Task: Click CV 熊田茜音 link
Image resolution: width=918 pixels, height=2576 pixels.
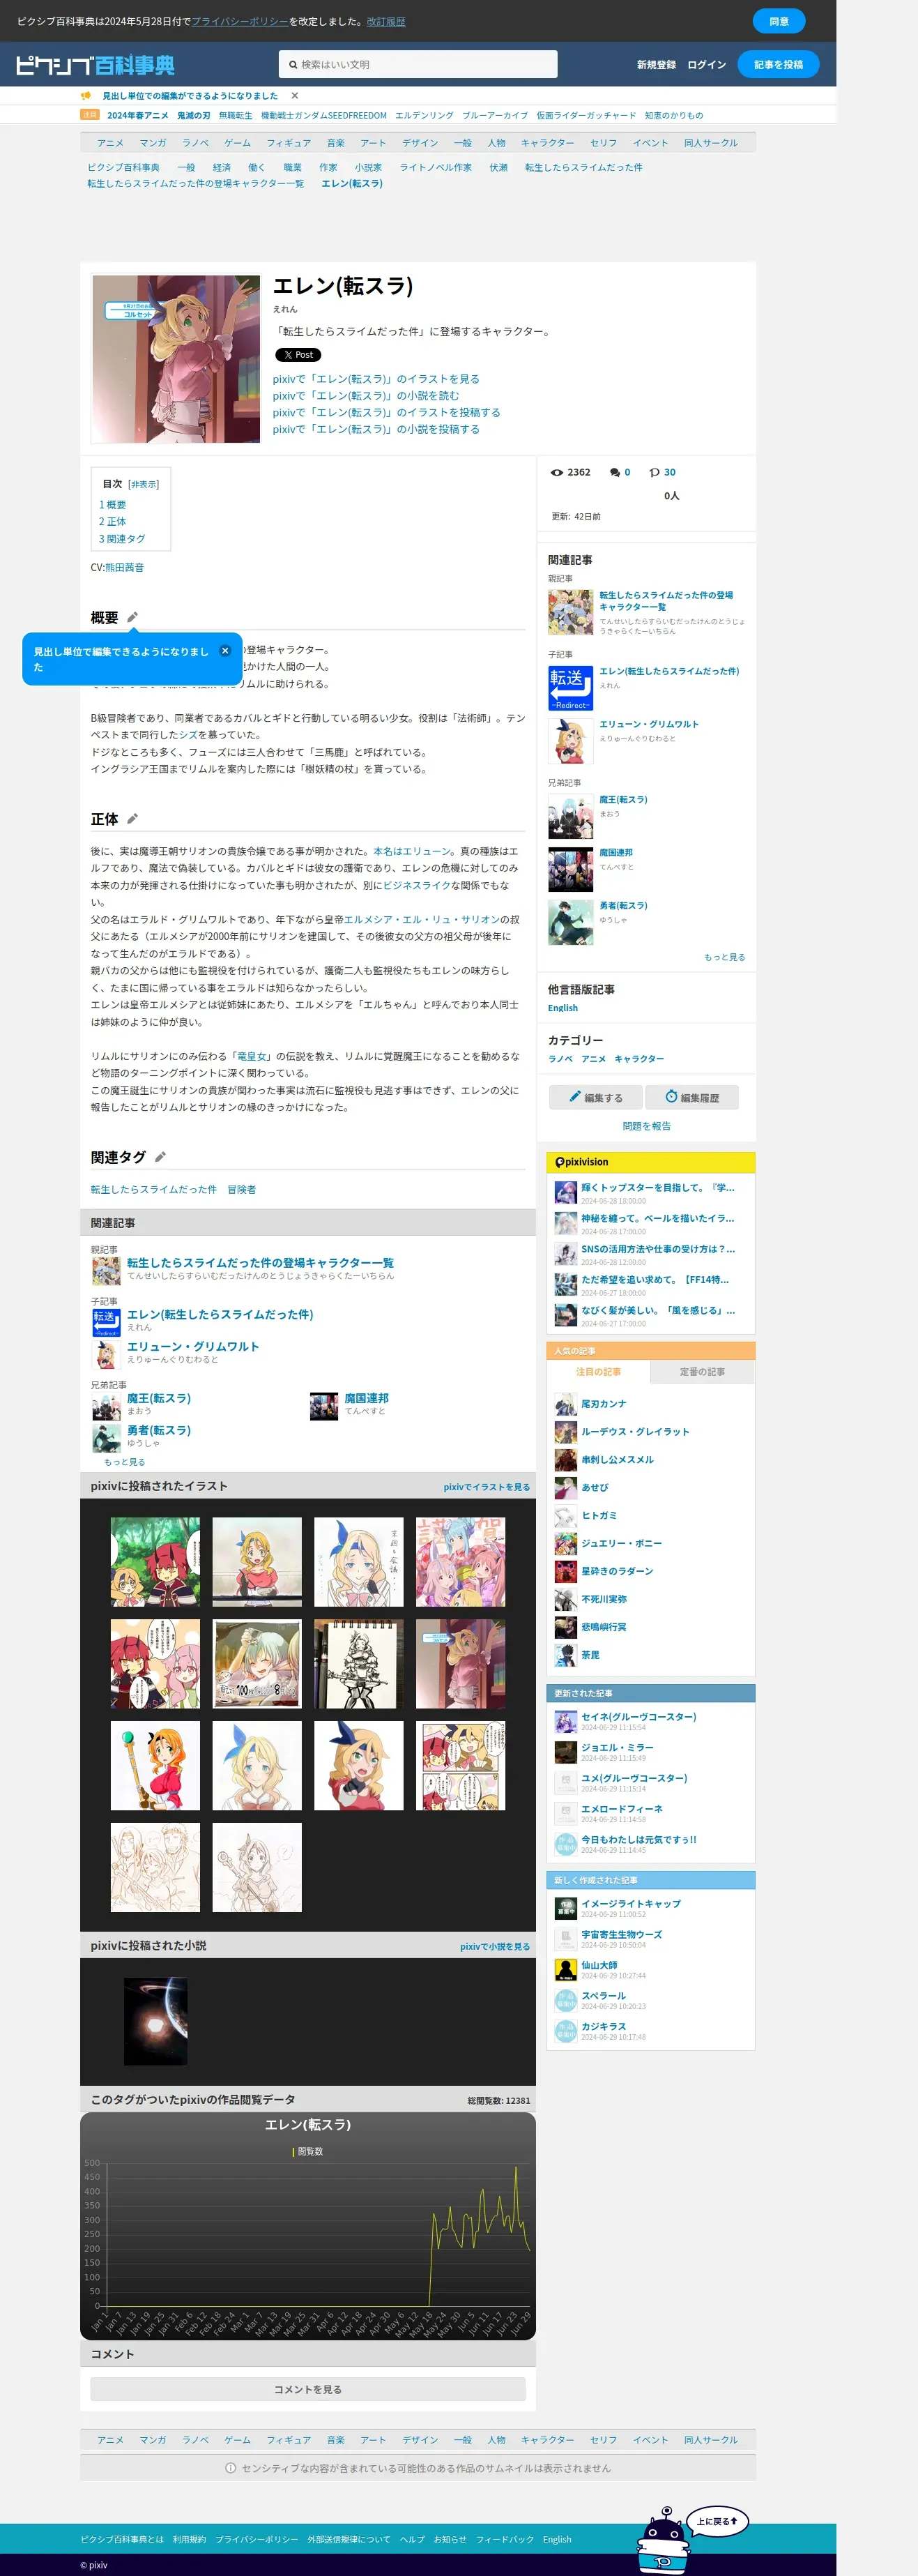Action: (x=124, y=568)
